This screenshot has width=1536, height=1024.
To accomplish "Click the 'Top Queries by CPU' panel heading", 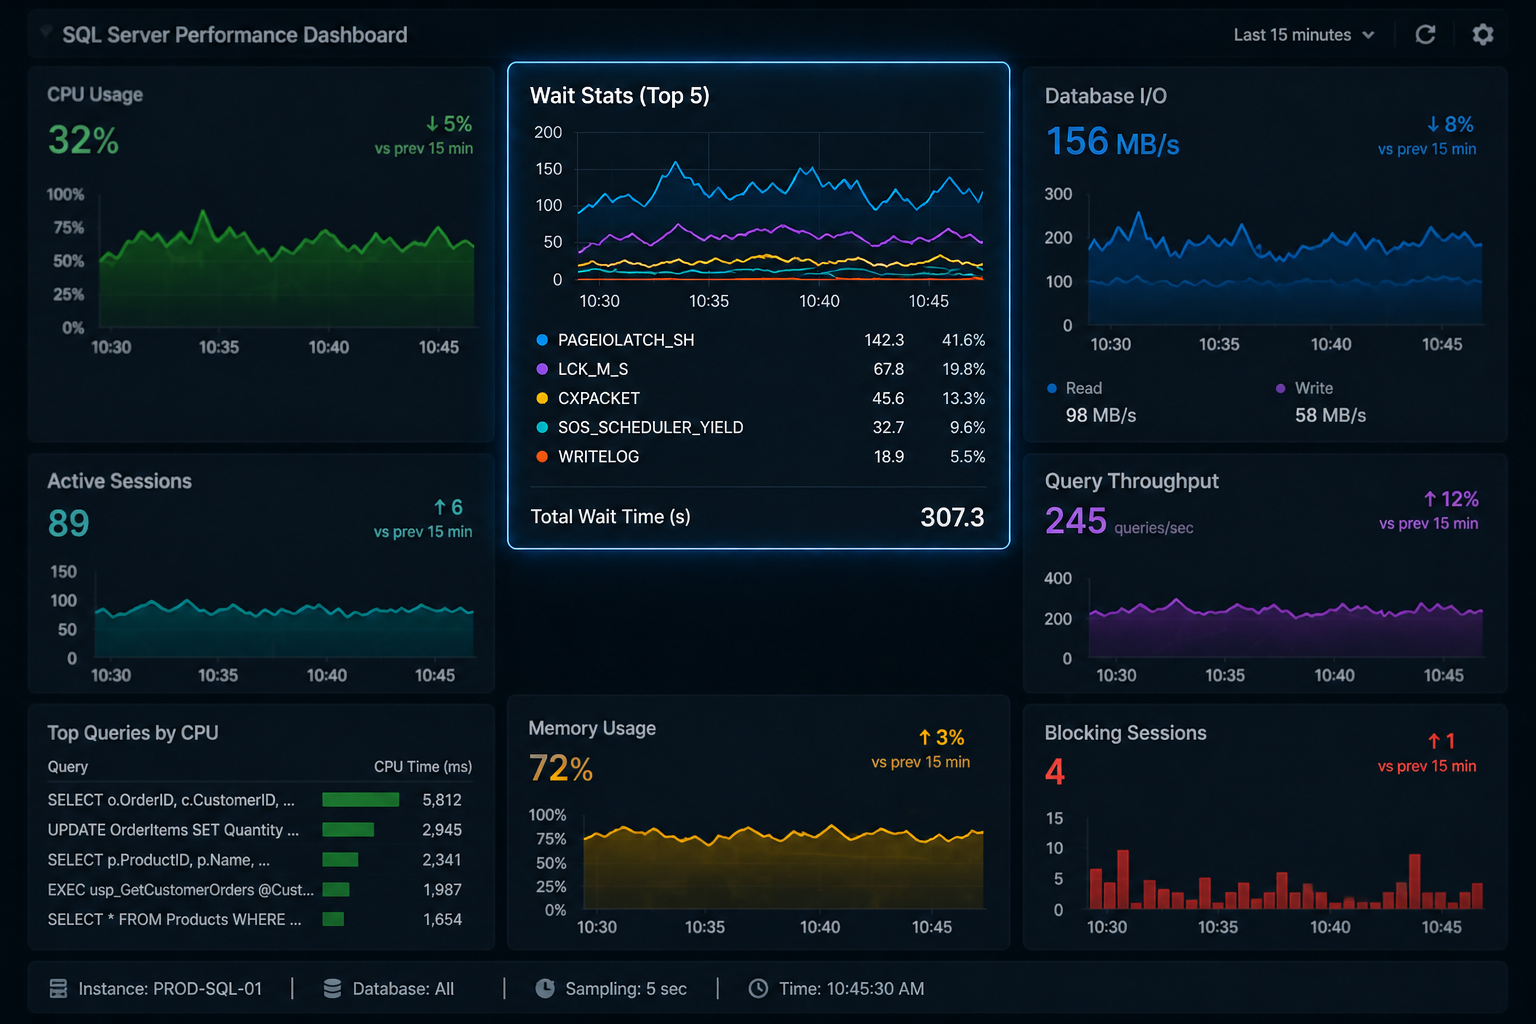I will point(133,733).
